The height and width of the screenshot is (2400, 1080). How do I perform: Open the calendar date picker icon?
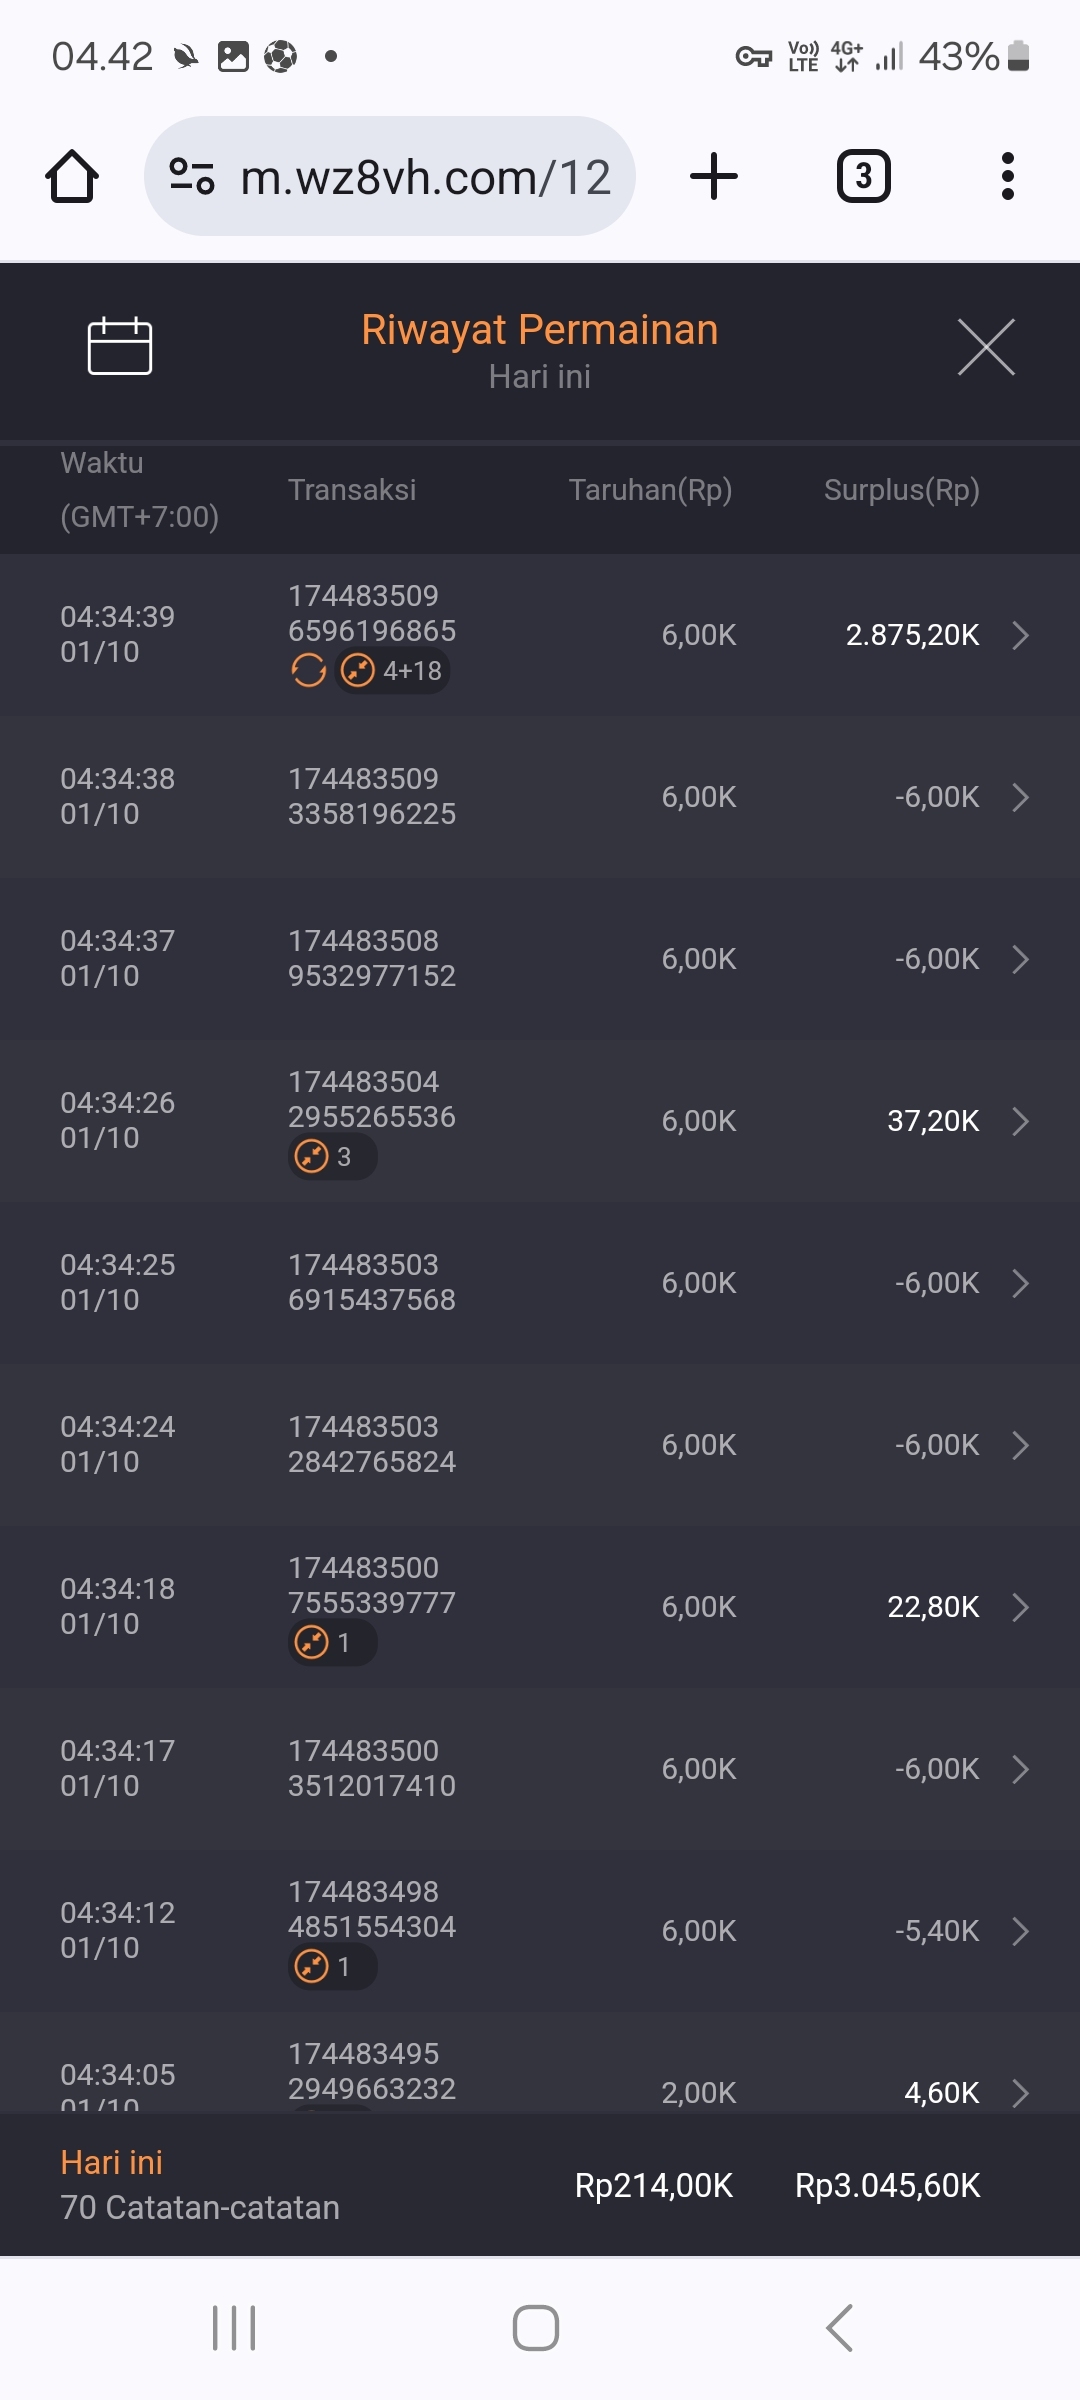coord(120,346)
